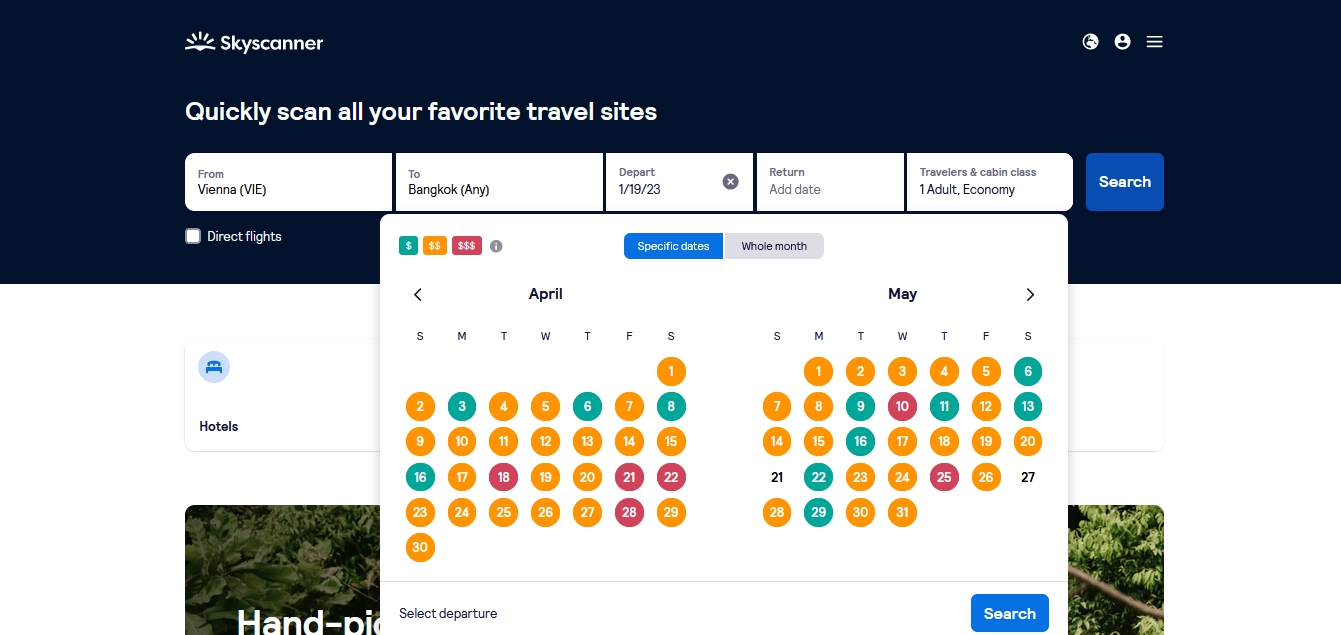Click the Return date field
1341x635 pixels.
tap(830, 182)
